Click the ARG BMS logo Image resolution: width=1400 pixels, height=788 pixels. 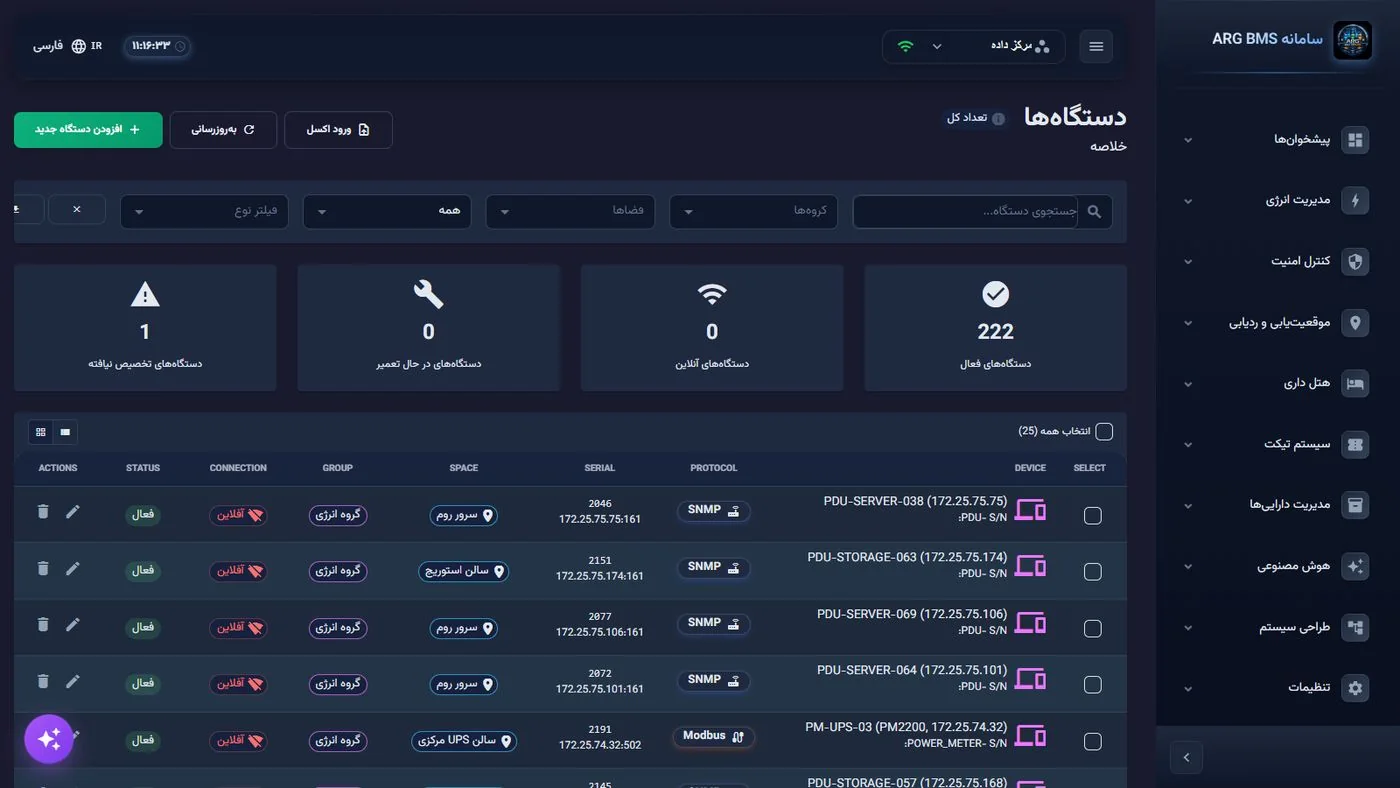tap(1352, 41)
